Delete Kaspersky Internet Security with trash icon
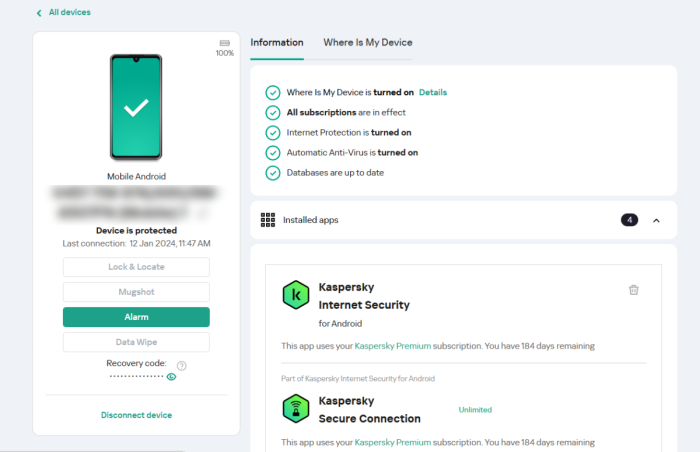This screenshot has height=452, width=700. coord(633,290)
